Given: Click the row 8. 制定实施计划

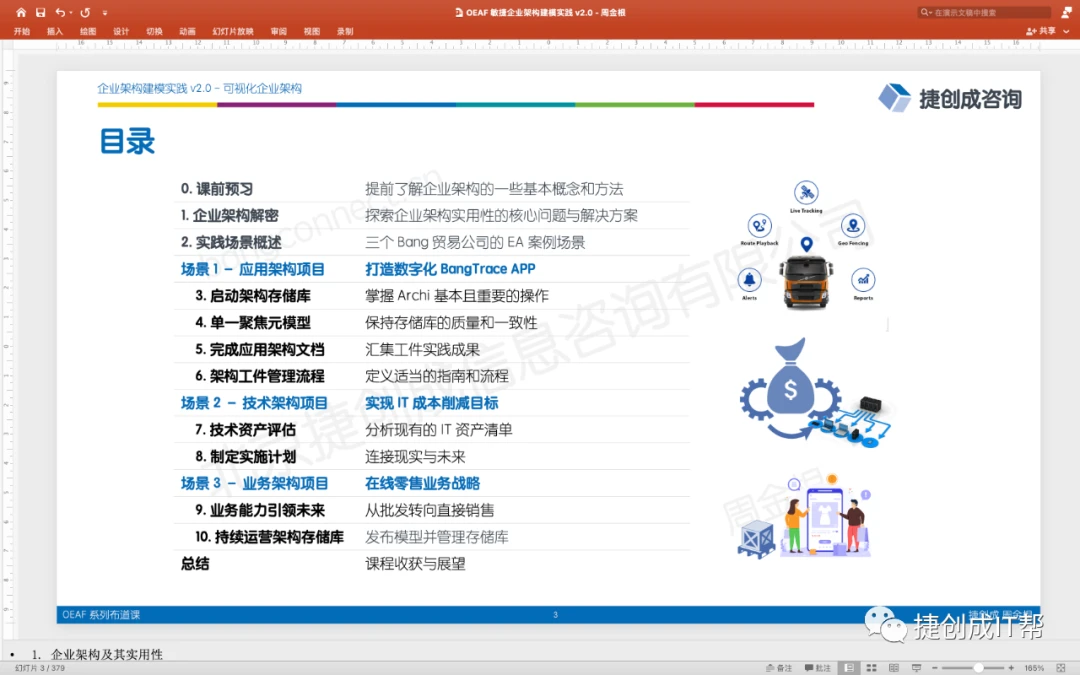Looking at the screenshot, I should tap(432, 457).
